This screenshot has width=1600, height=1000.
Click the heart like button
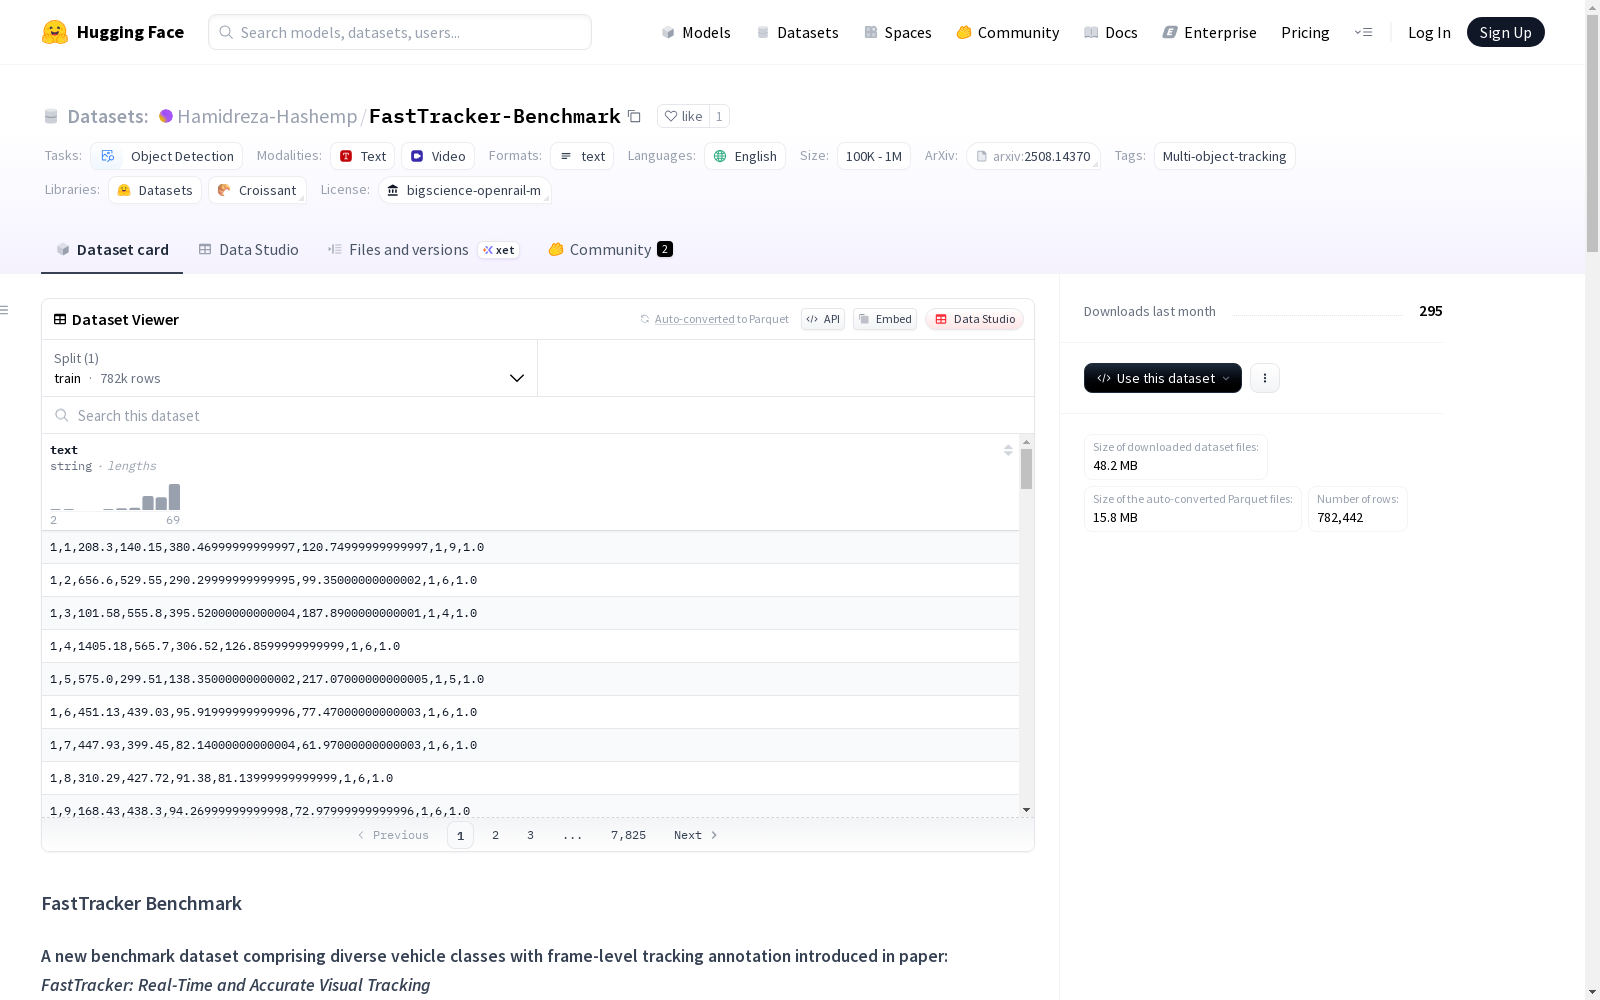pos(683,116)
